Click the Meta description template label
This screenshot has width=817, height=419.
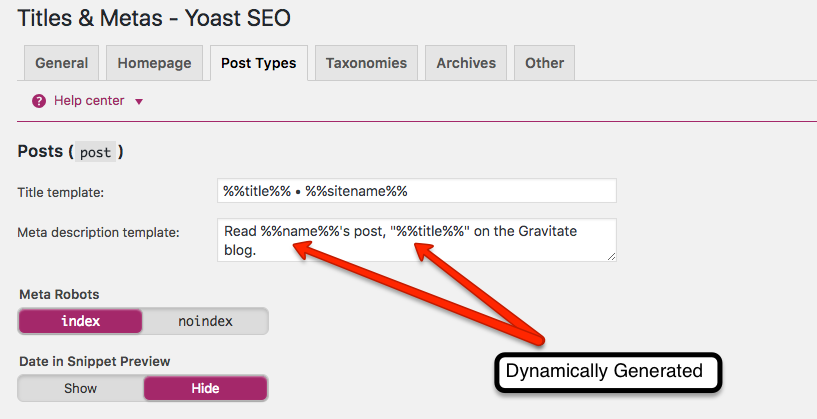(98, 232)
